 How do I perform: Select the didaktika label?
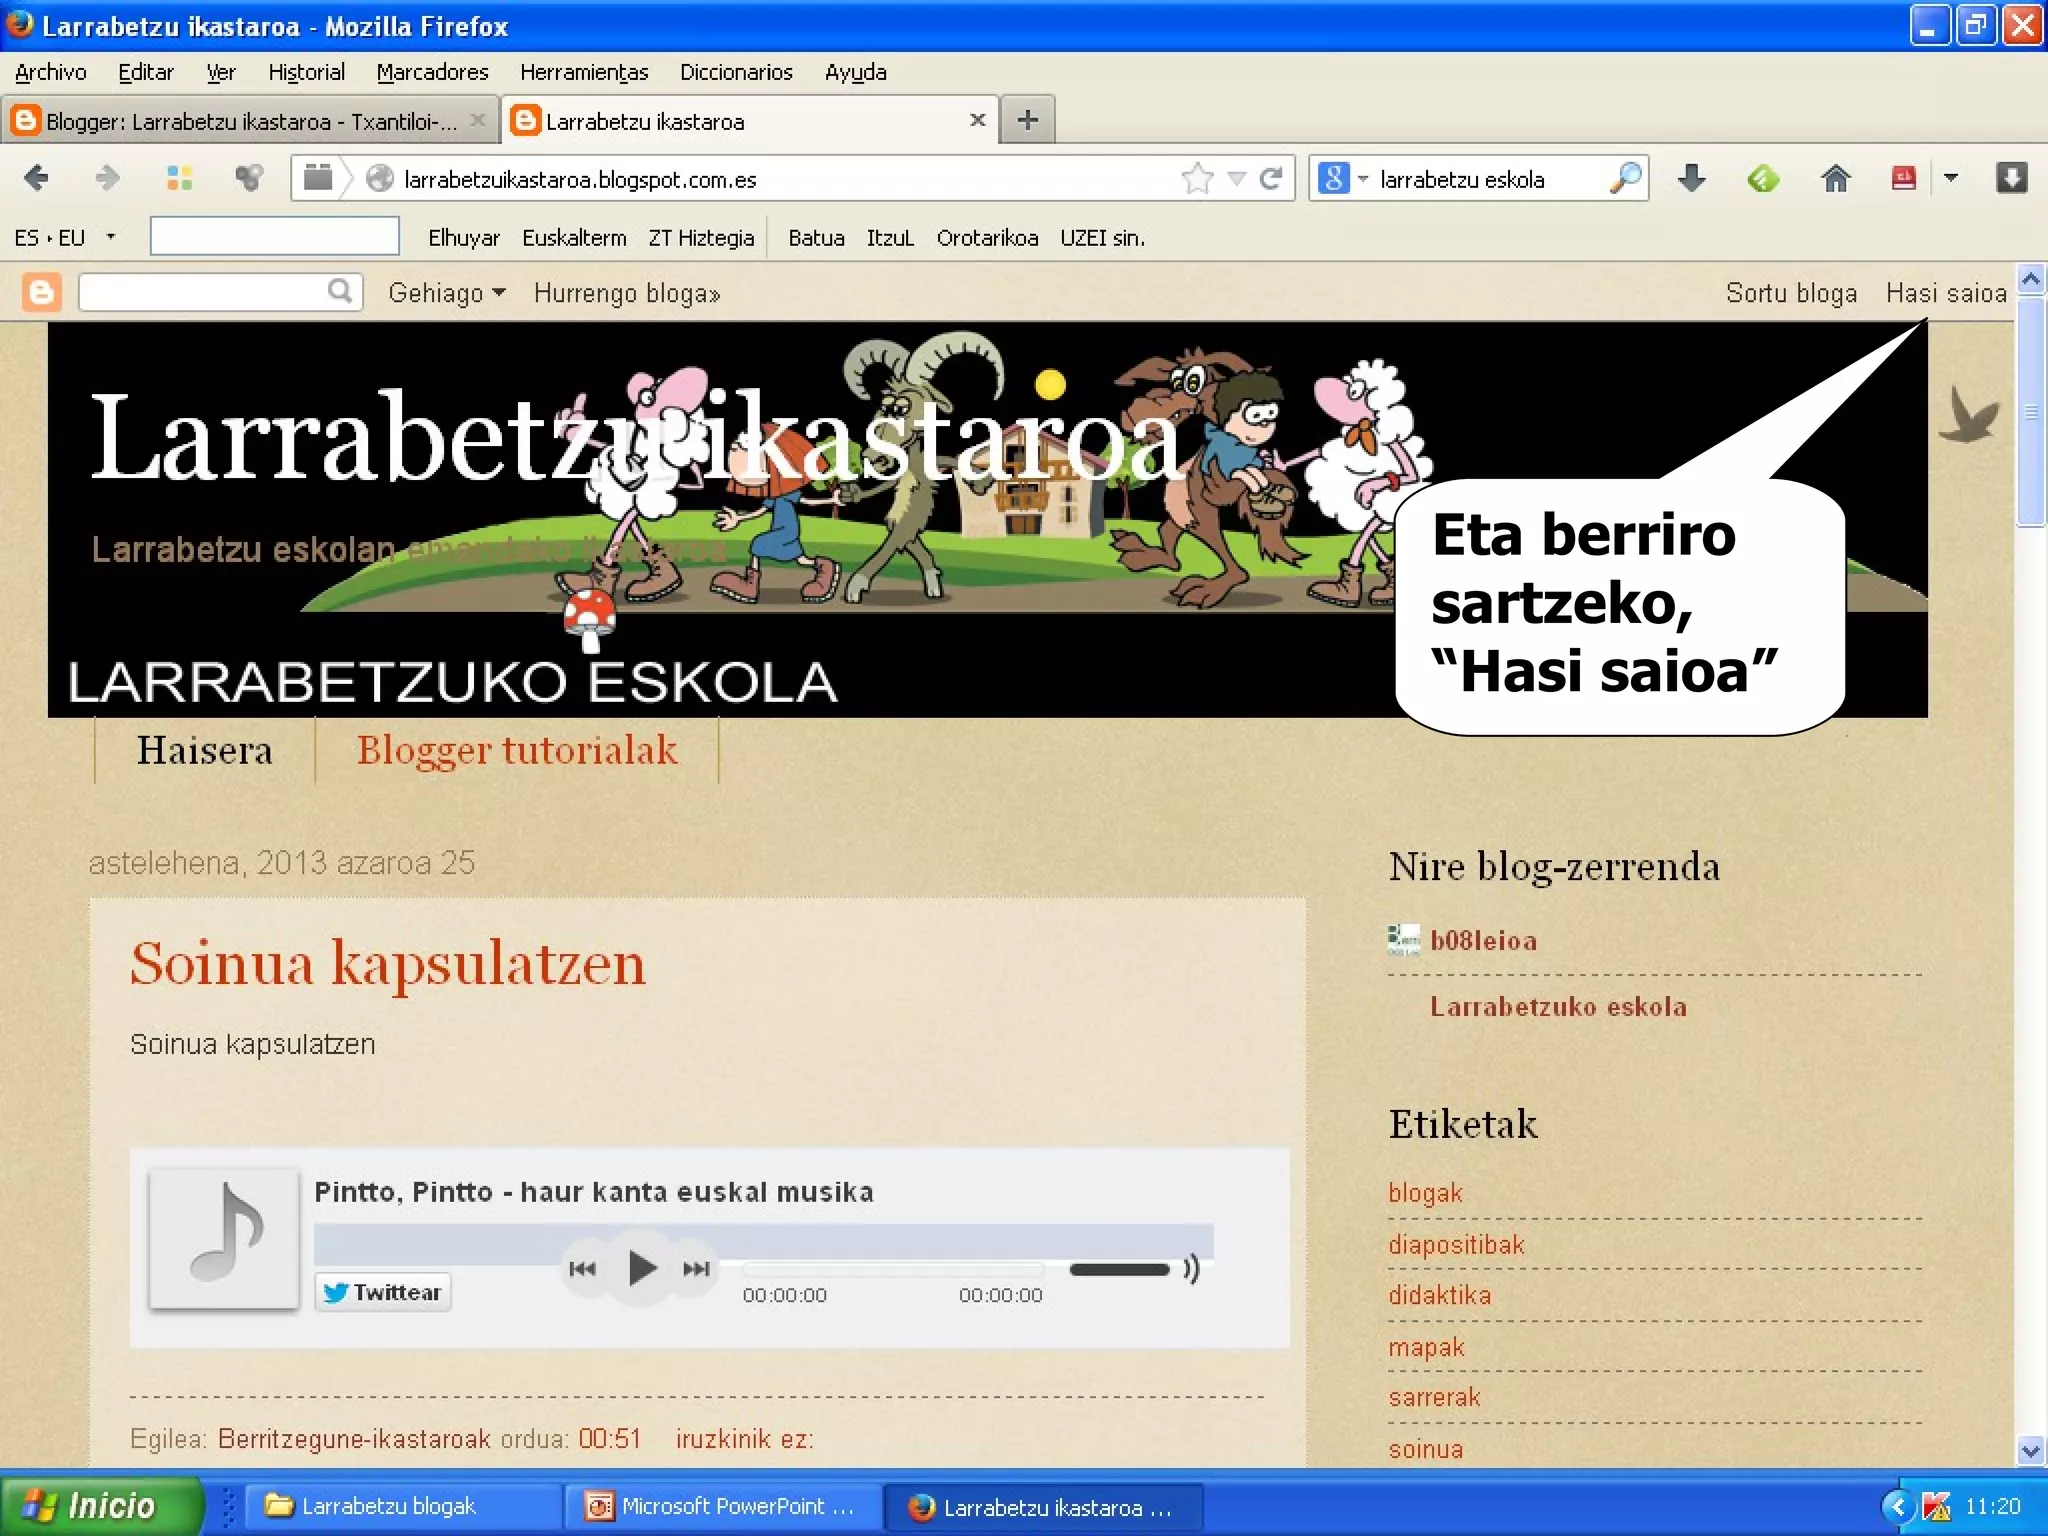click(1439, 1295)
